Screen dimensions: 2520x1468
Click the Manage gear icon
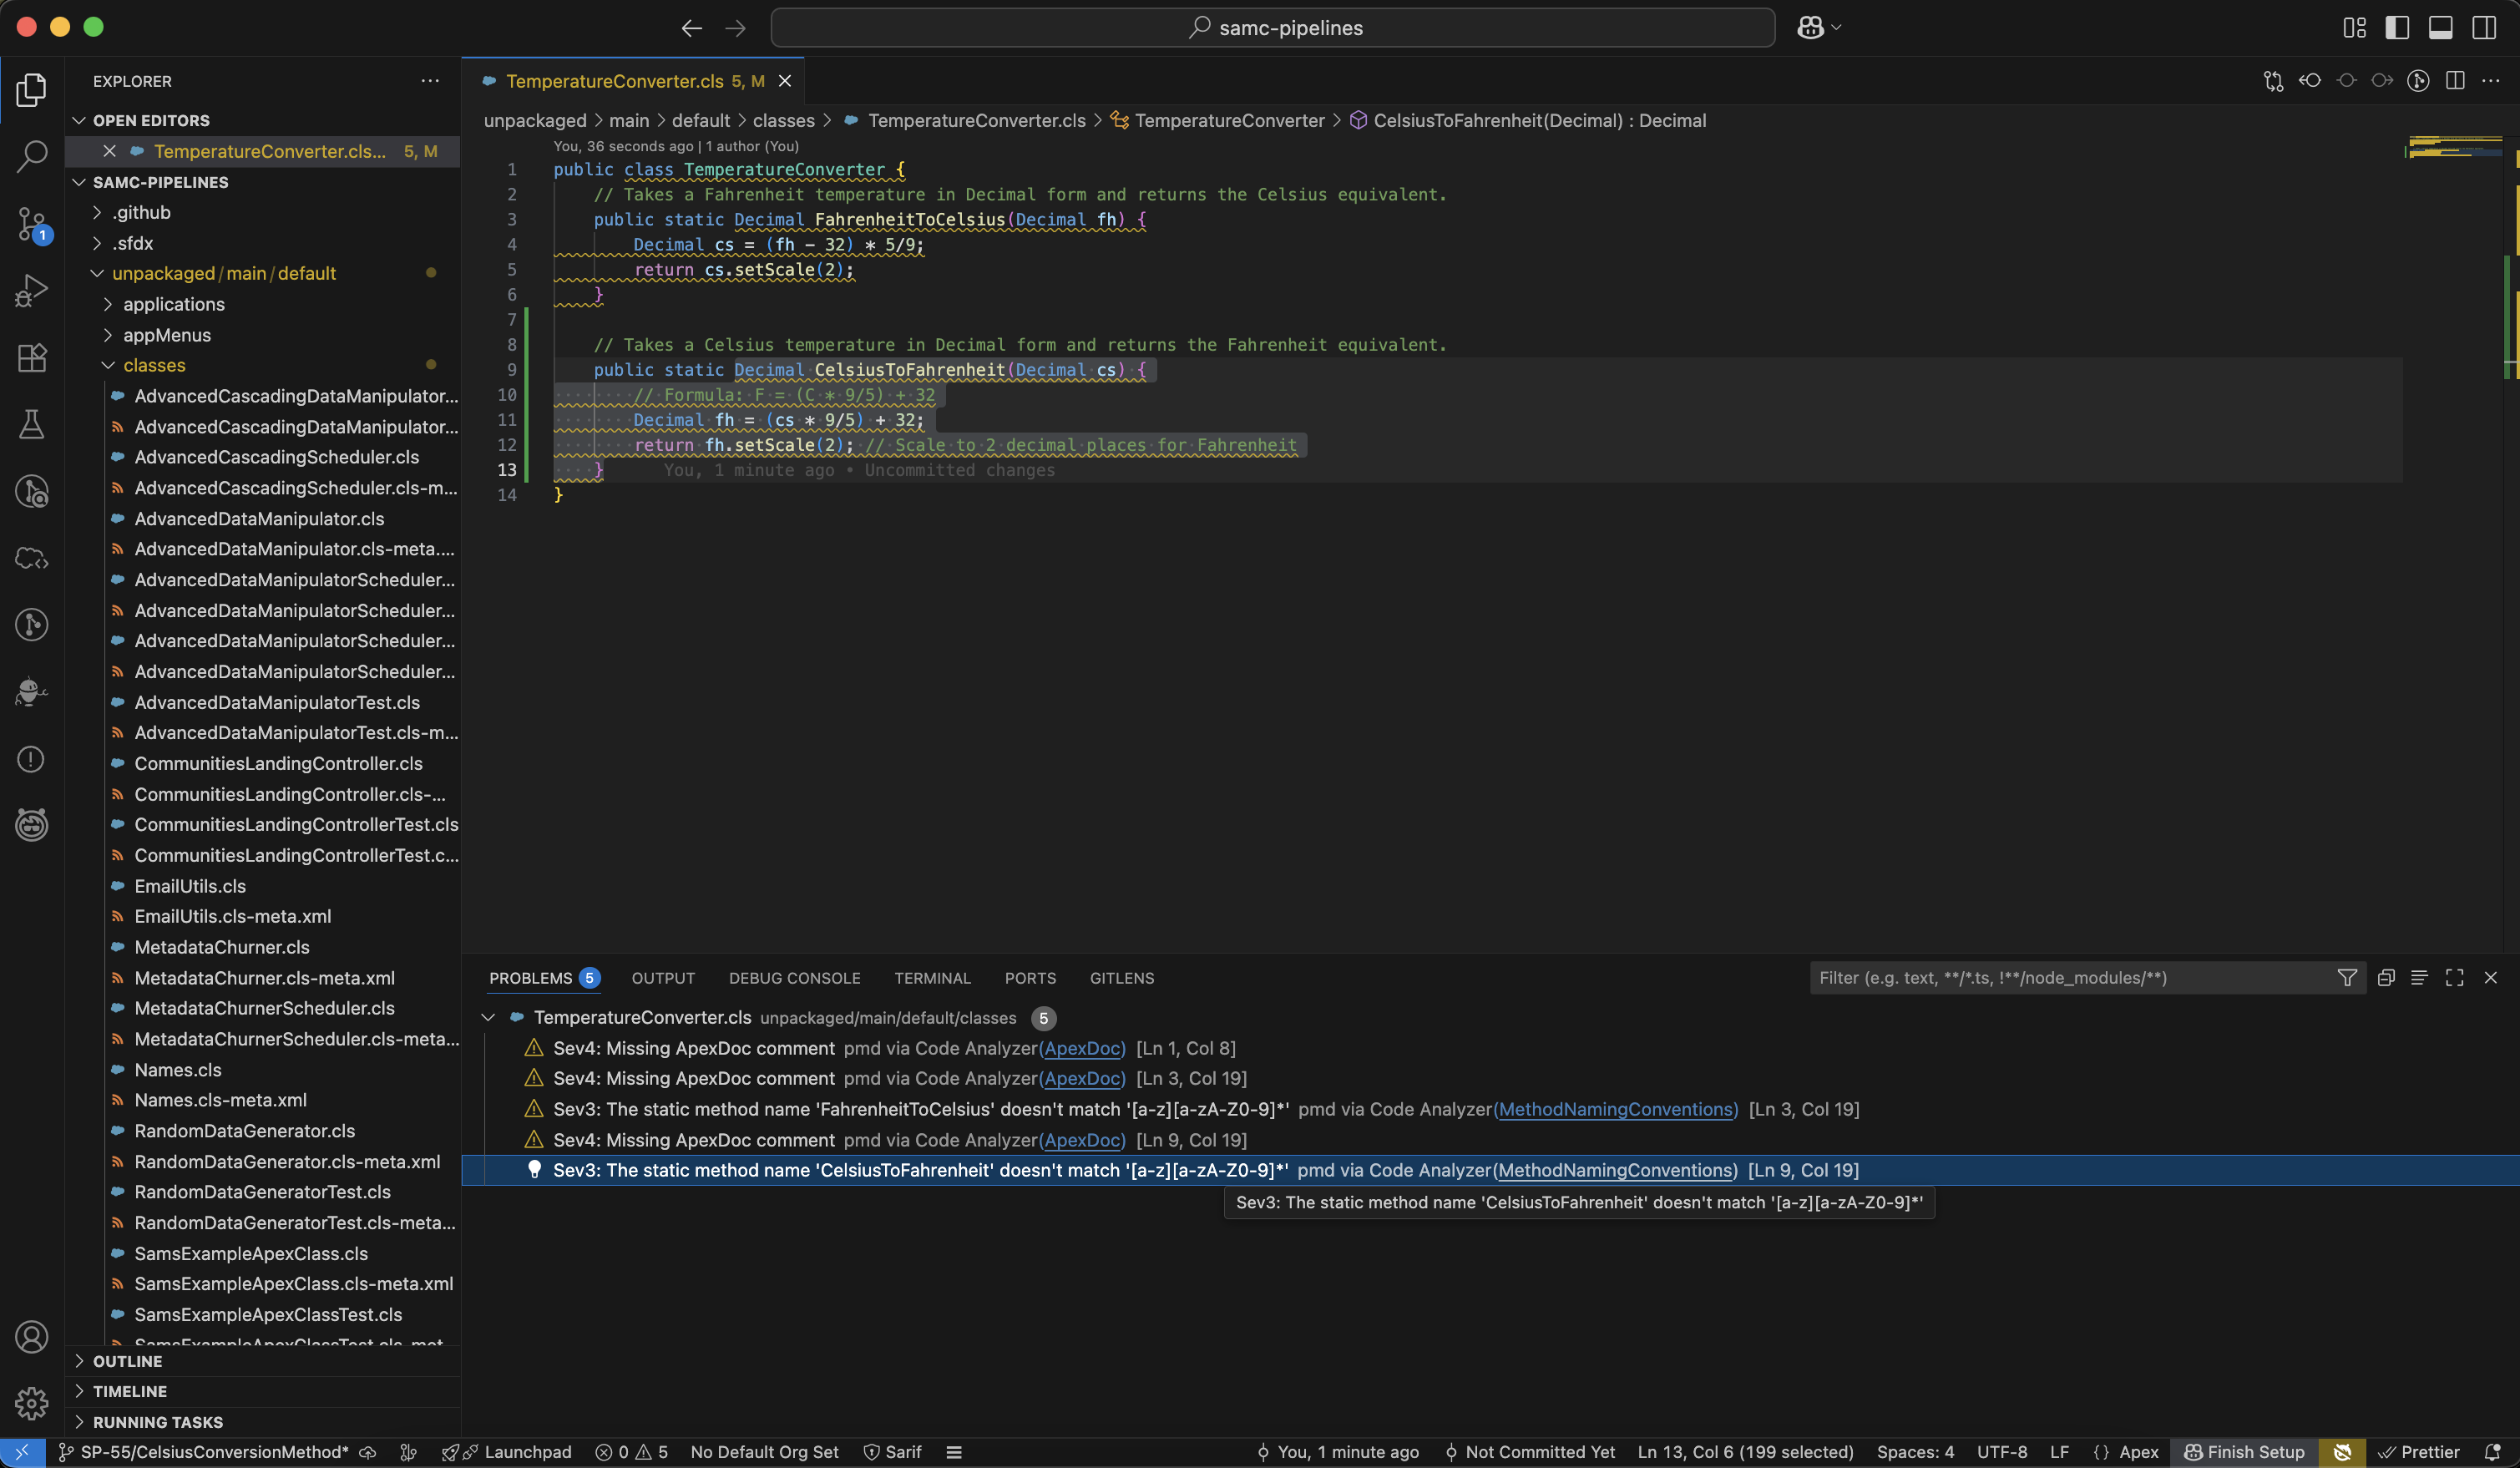tap(32, 1403)
